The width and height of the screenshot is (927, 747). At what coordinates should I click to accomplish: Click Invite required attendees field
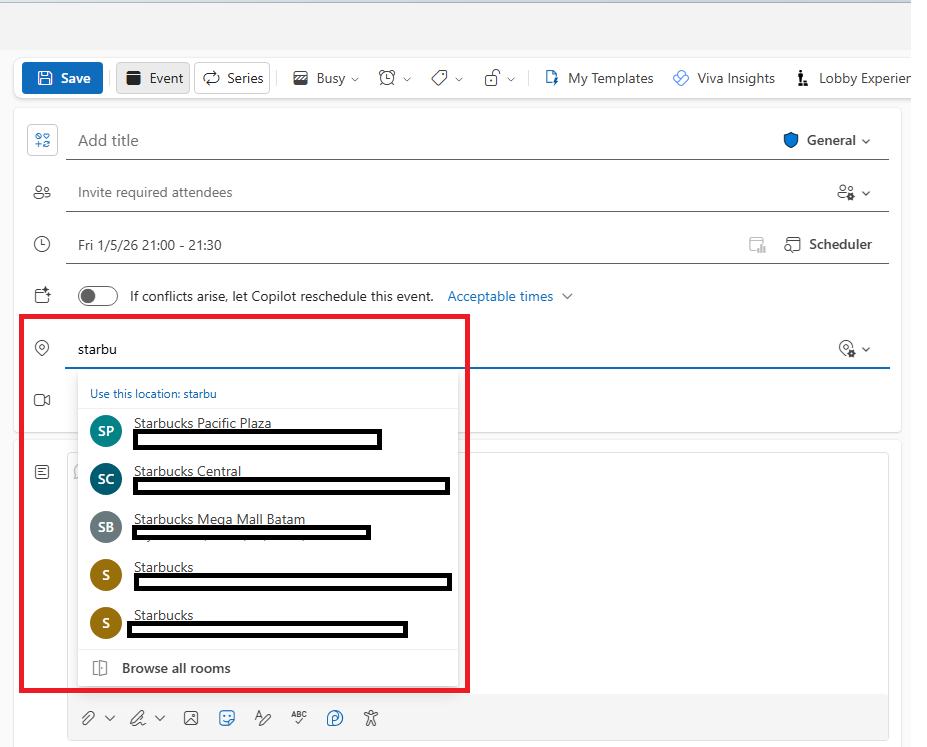pos(443,193)
